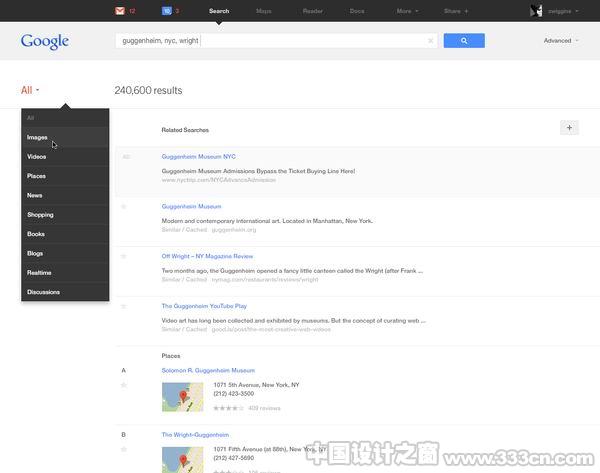
Task: Select Books in the filter menu
Action: [x=65, y=234]
